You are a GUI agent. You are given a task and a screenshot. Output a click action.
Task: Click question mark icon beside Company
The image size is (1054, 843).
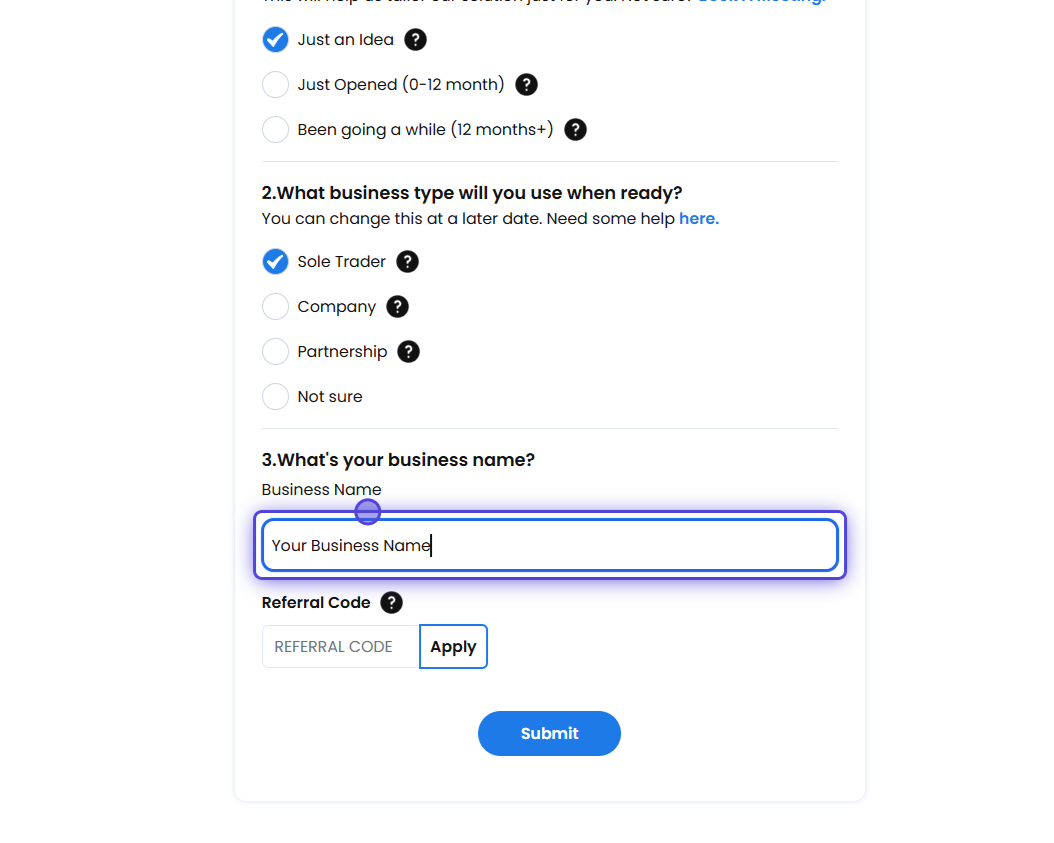coord(397,307)
